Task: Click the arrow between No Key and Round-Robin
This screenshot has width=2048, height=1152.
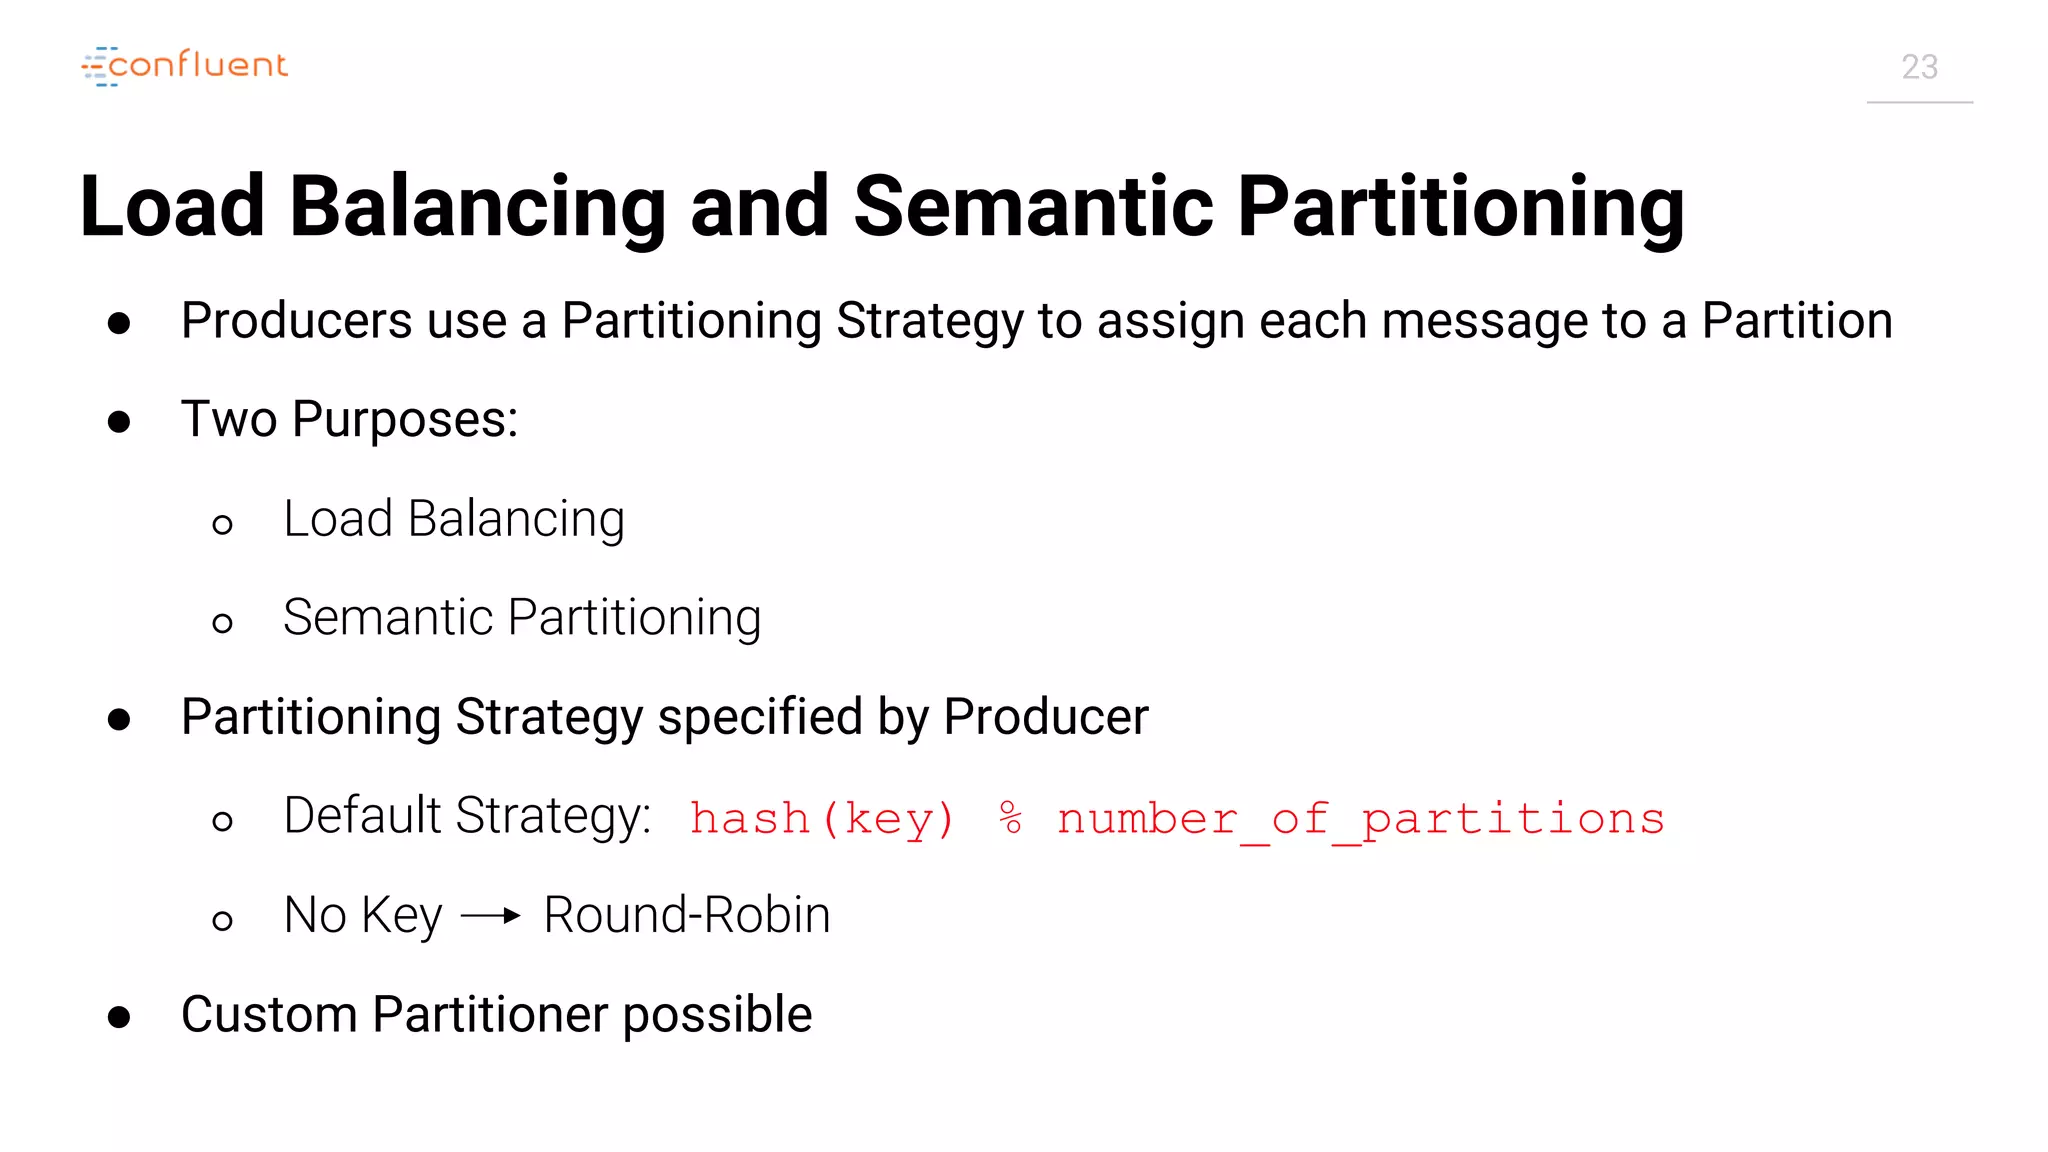Action: point(491,915)
